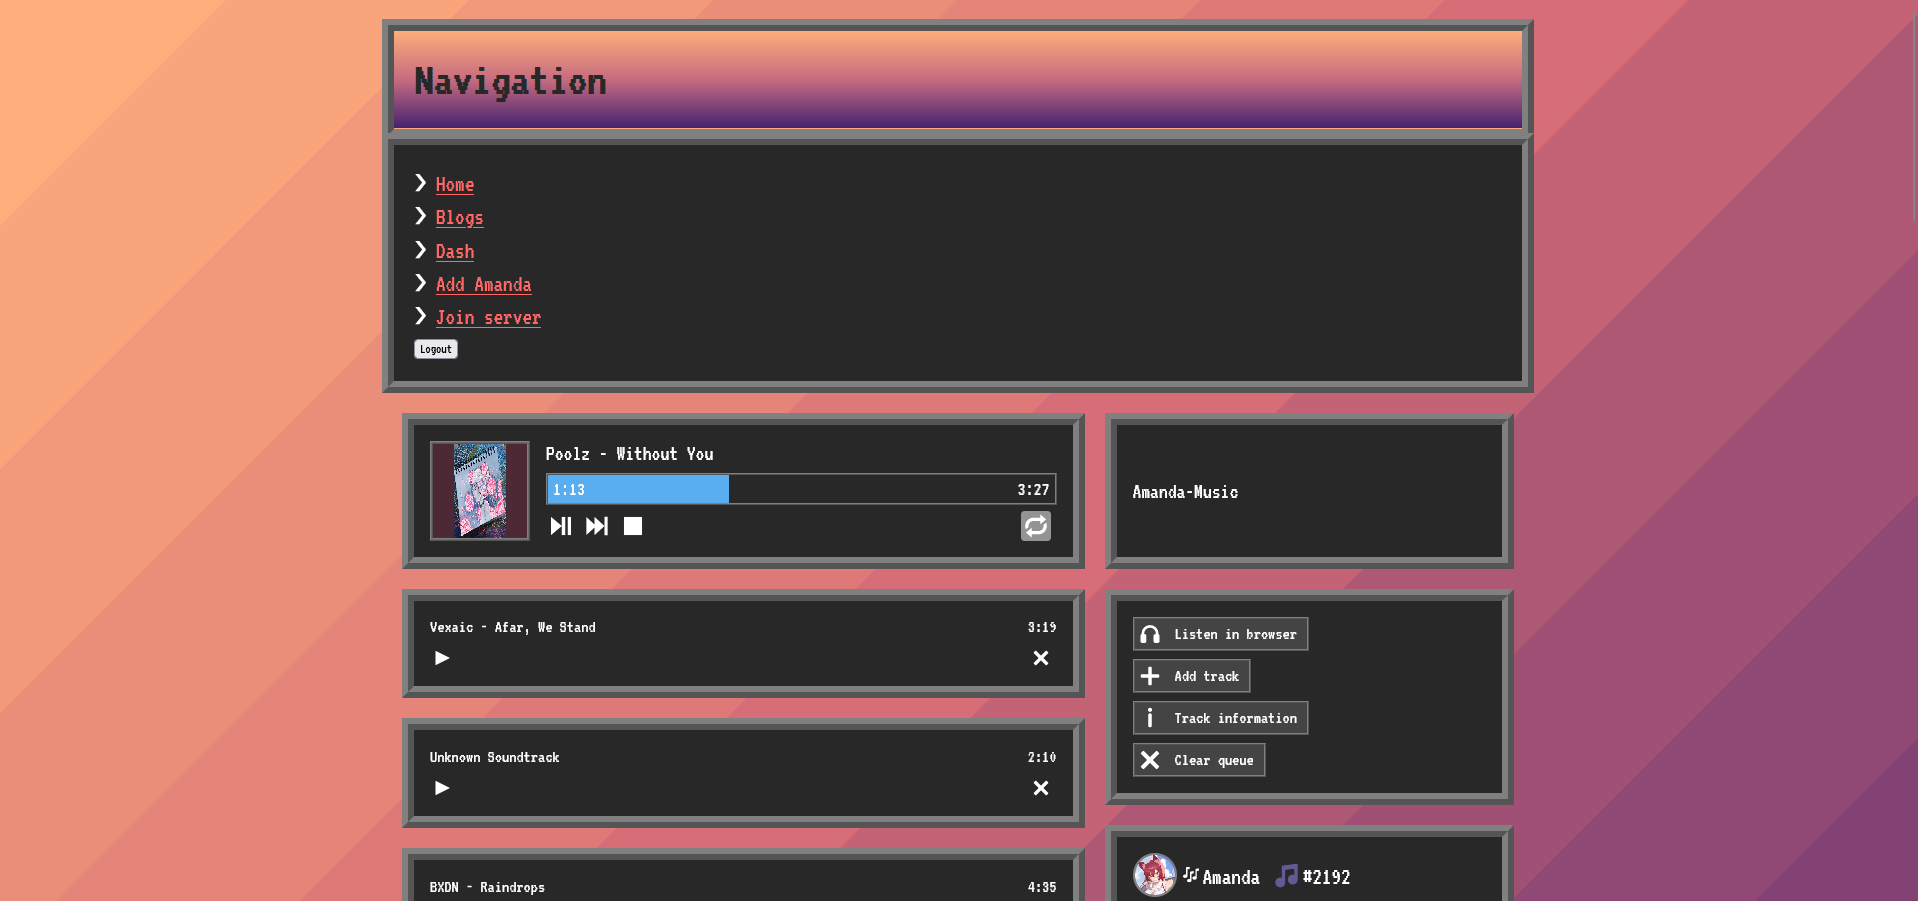Click the plus icon to add a track

1150,675
